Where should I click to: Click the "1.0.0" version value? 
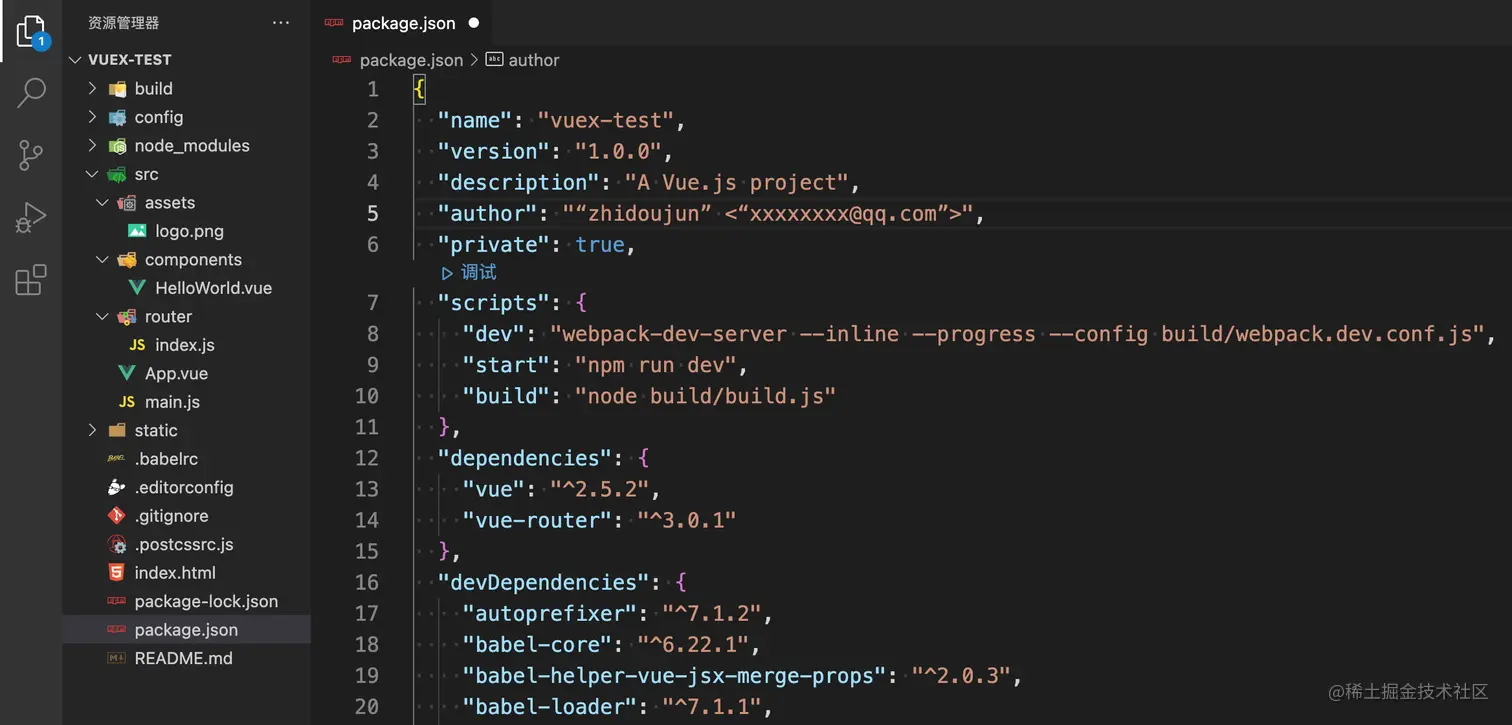(x=618, y=152)
